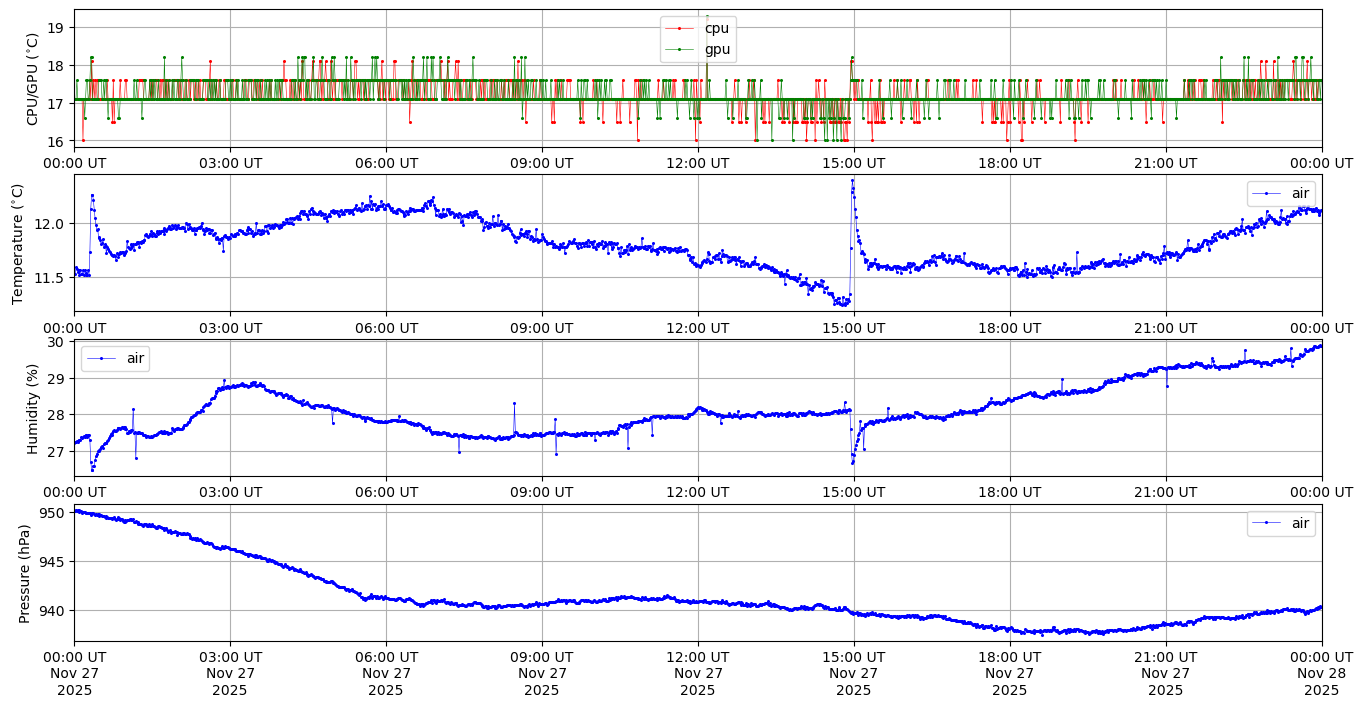
Task: Click the 19 tick on CPU/GPU axis
Action: (x=58, y=28)
